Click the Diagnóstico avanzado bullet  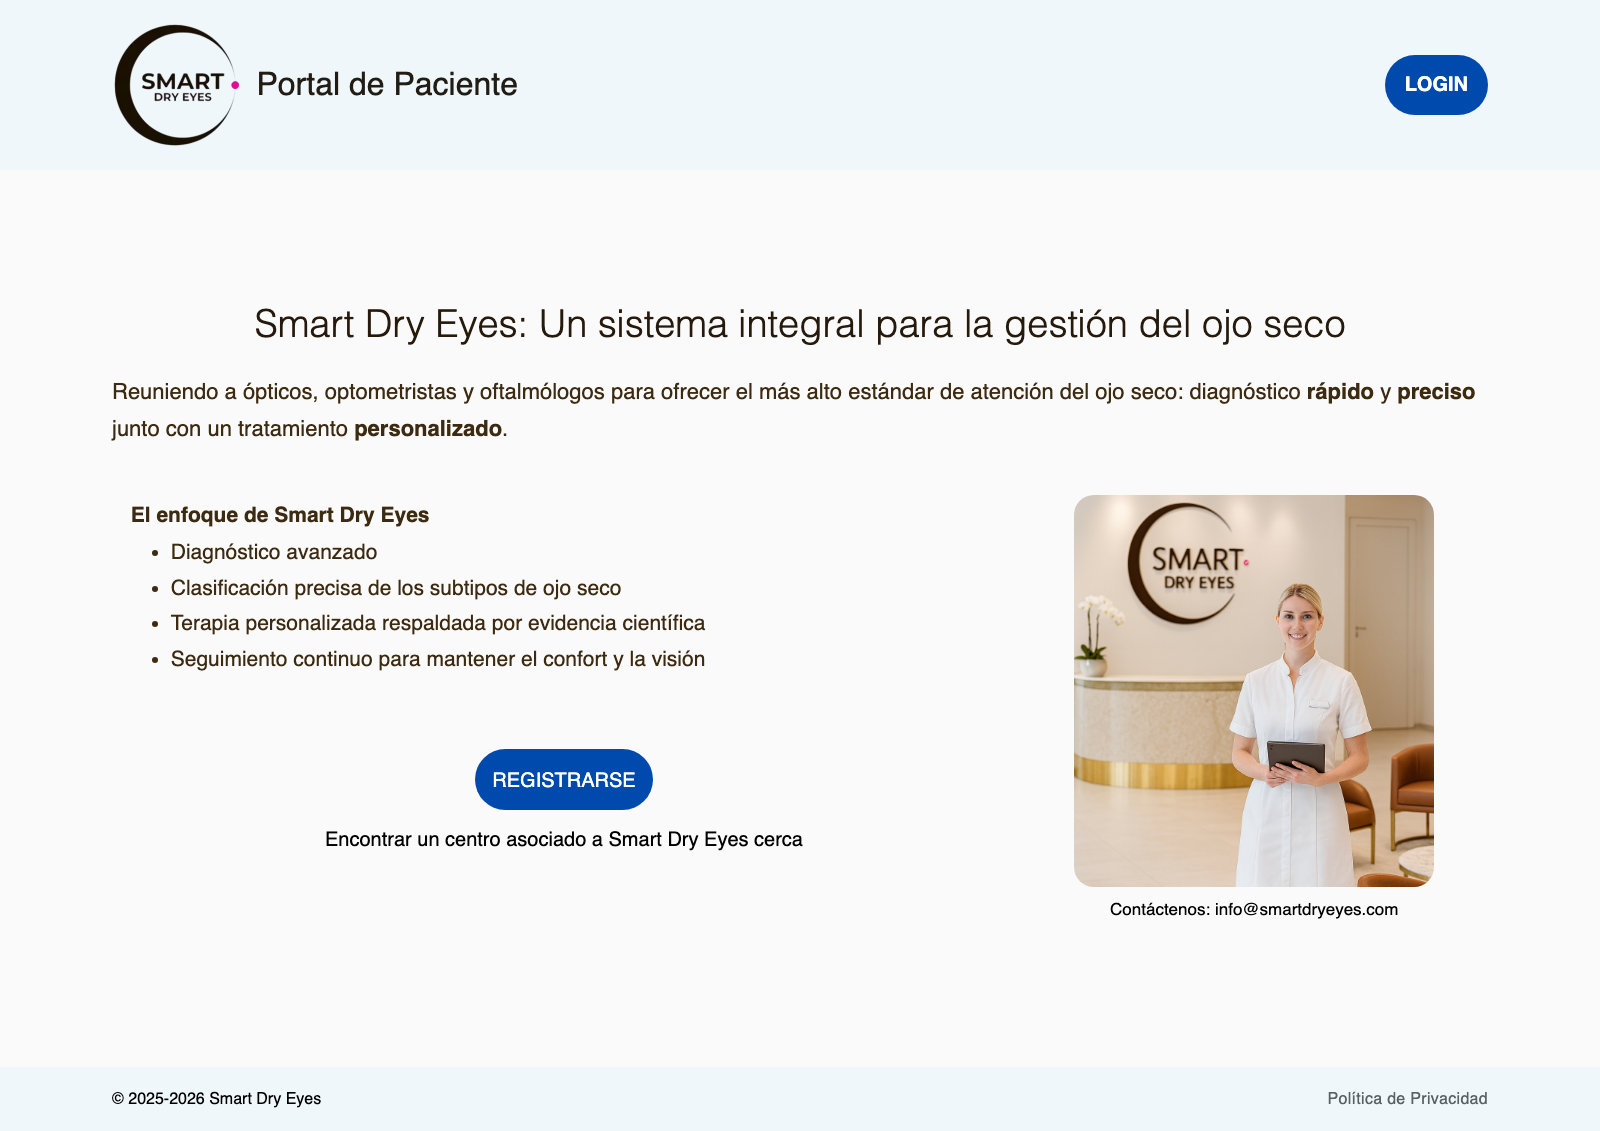coord(274,552)
